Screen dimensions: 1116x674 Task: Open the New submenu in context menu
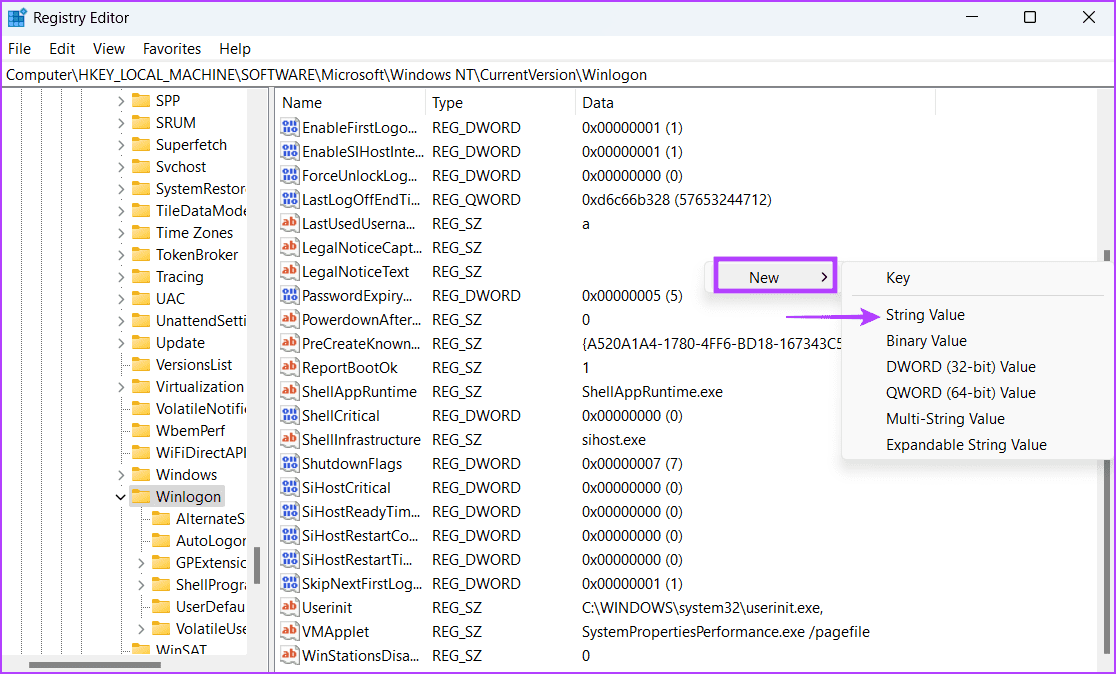tap(775, 278)
